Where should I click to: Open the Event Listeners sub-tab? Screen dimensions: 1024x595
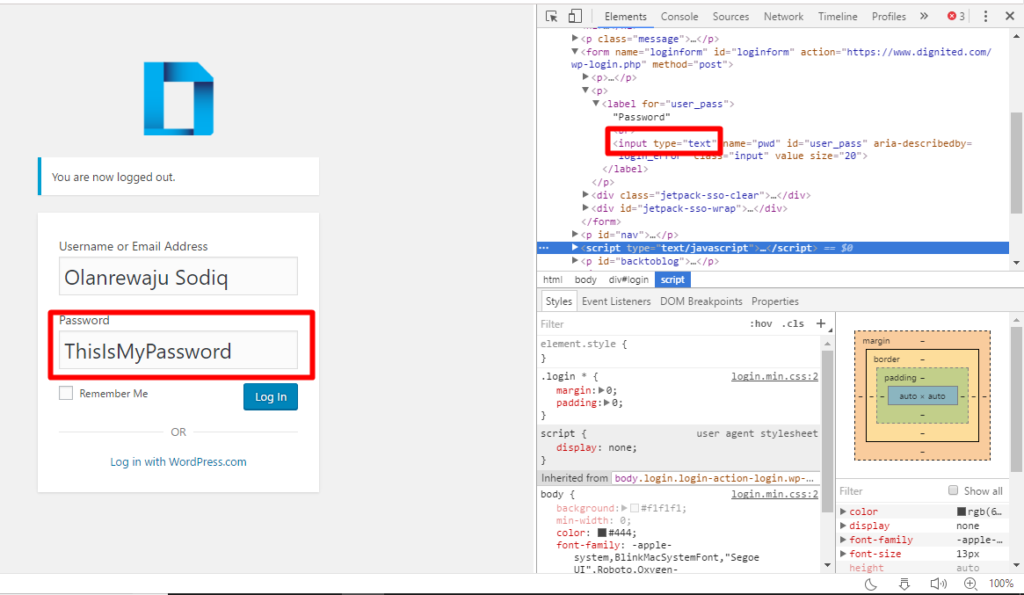[616, 301]
